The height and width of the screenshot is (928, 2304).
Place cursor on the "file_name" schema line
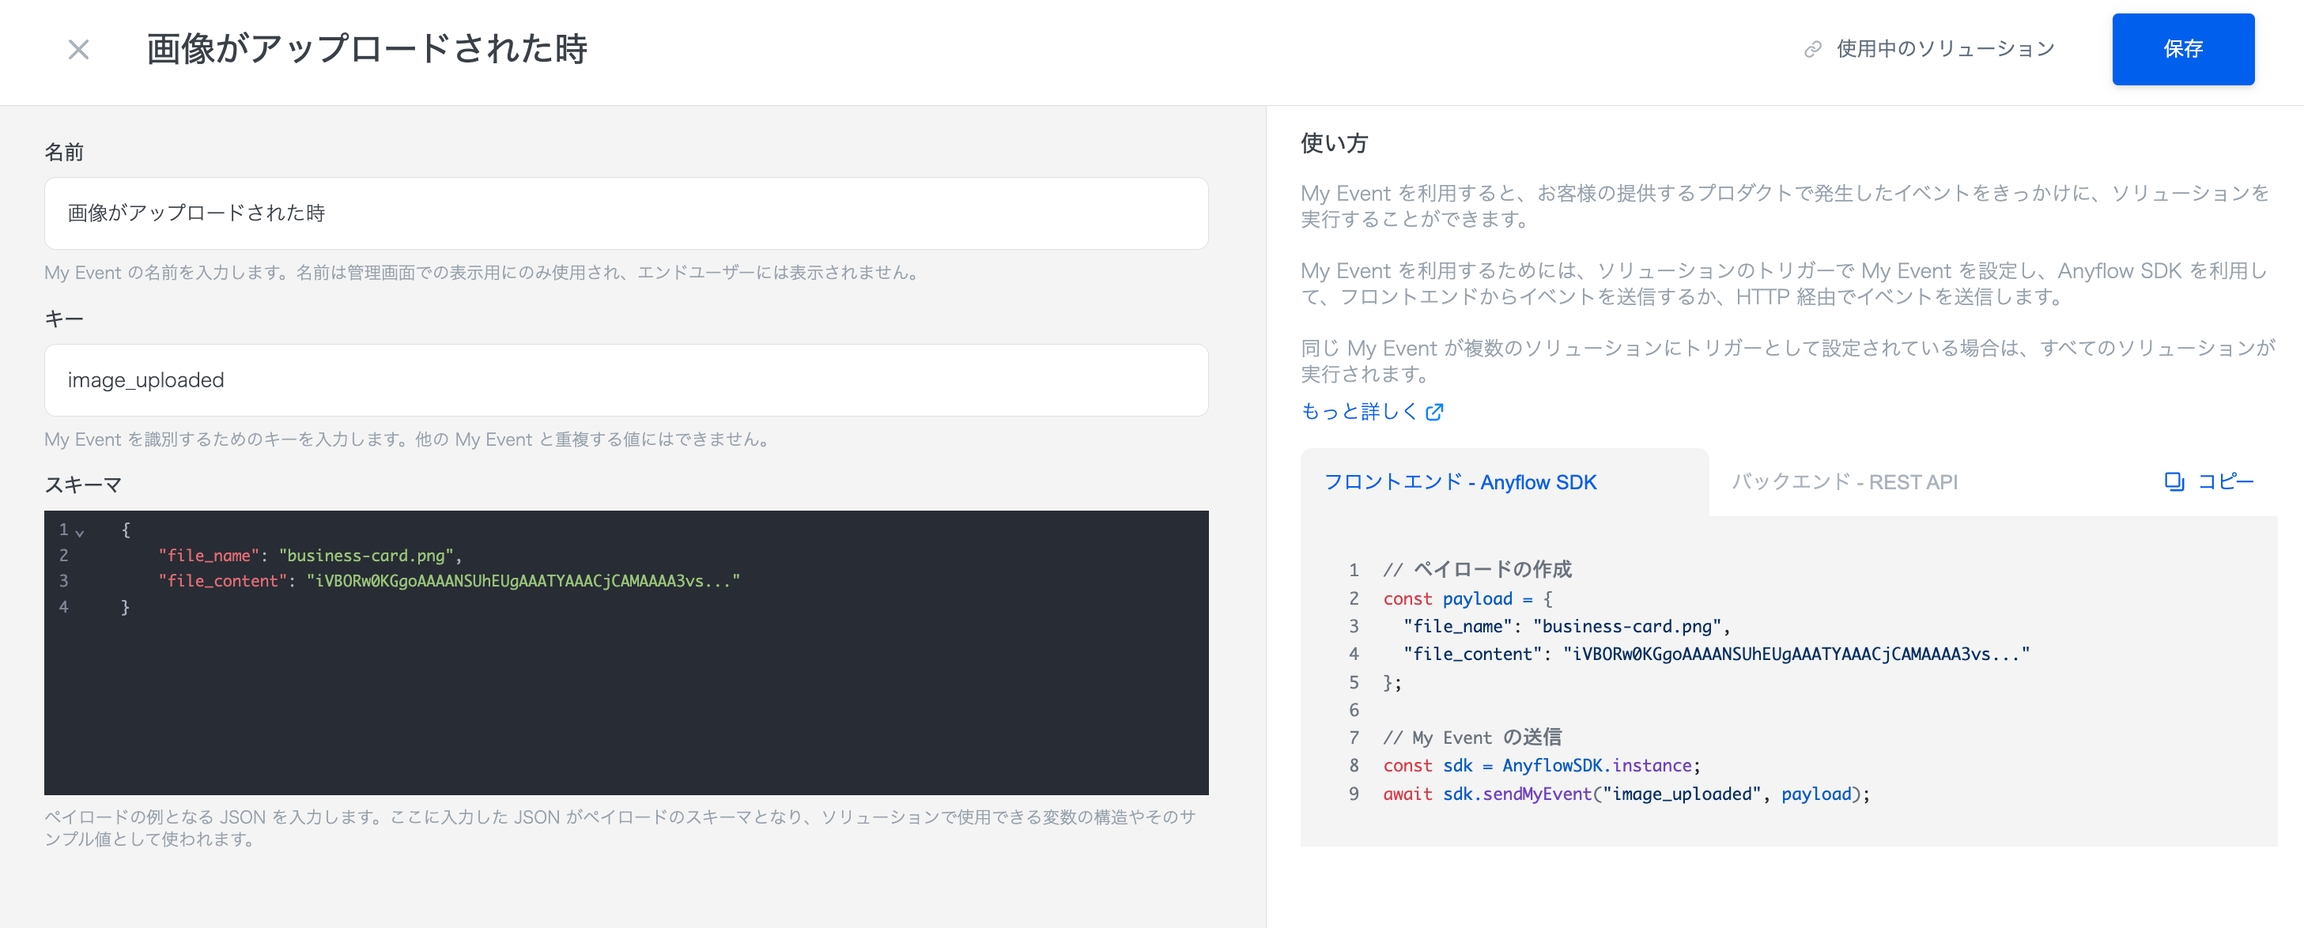pyautogui.click(x=310, y=556)
